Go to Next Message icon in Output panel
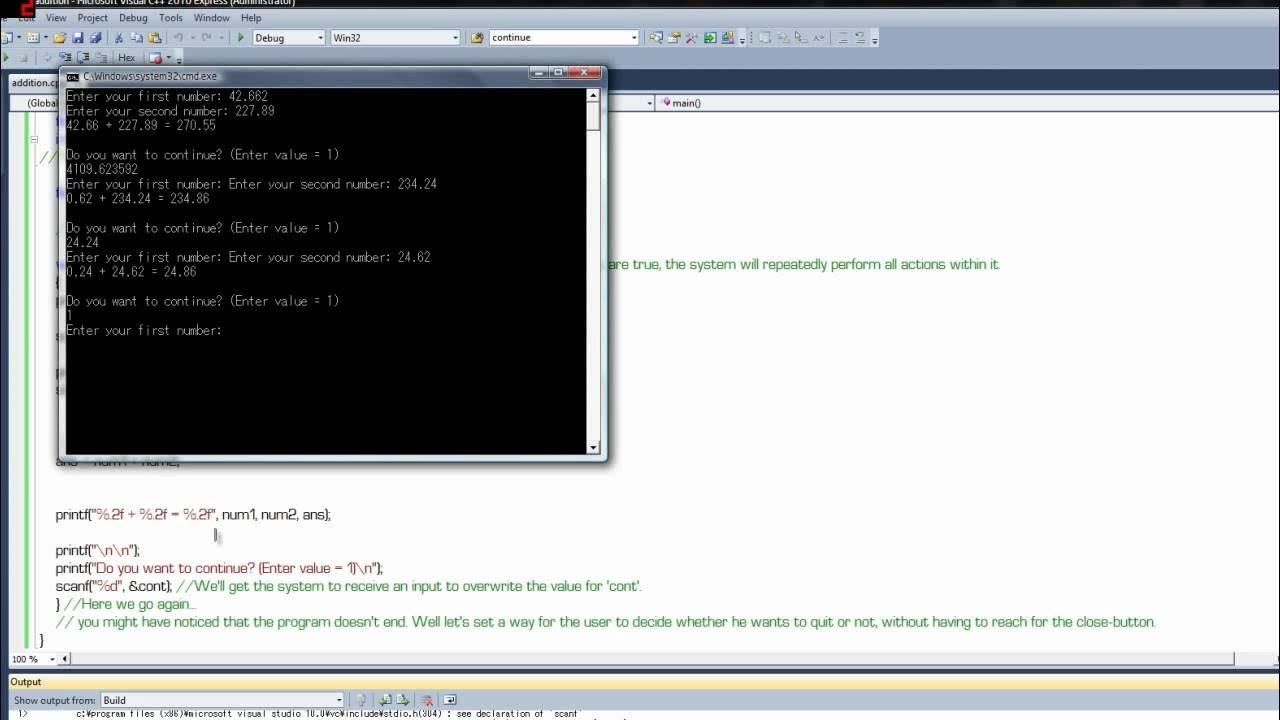 [403, 700]
